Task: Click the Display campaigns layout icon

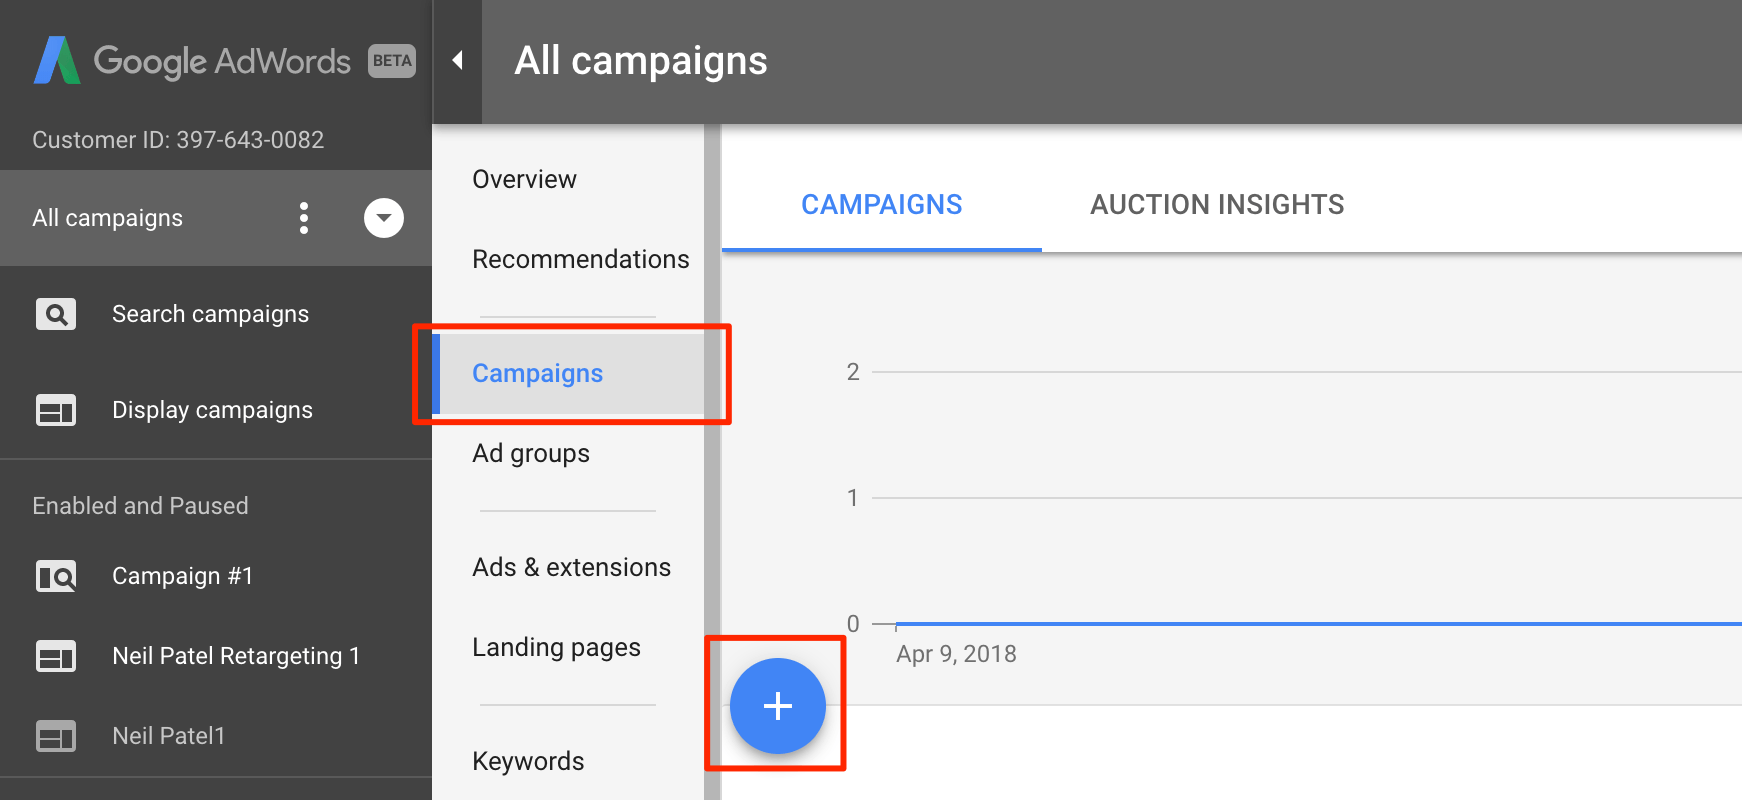Action: point(56,410)
